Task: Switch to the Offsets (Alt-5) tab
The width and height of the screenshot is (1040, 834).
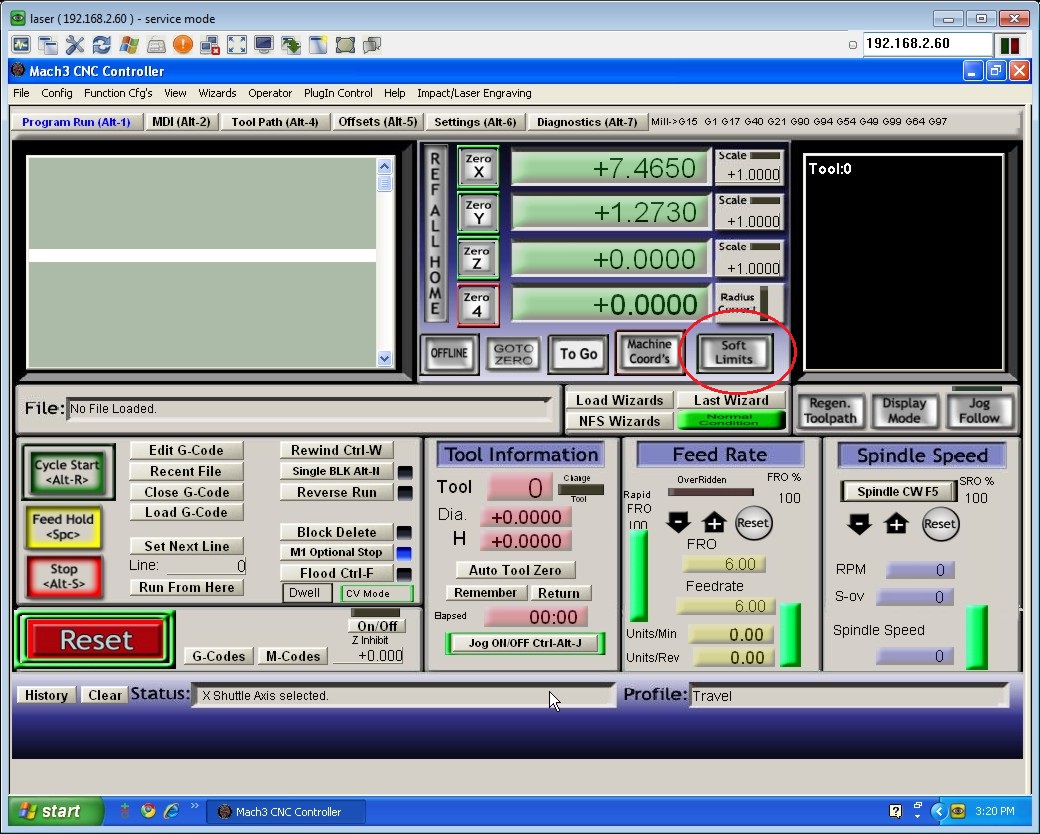Action: coord(377,121)
